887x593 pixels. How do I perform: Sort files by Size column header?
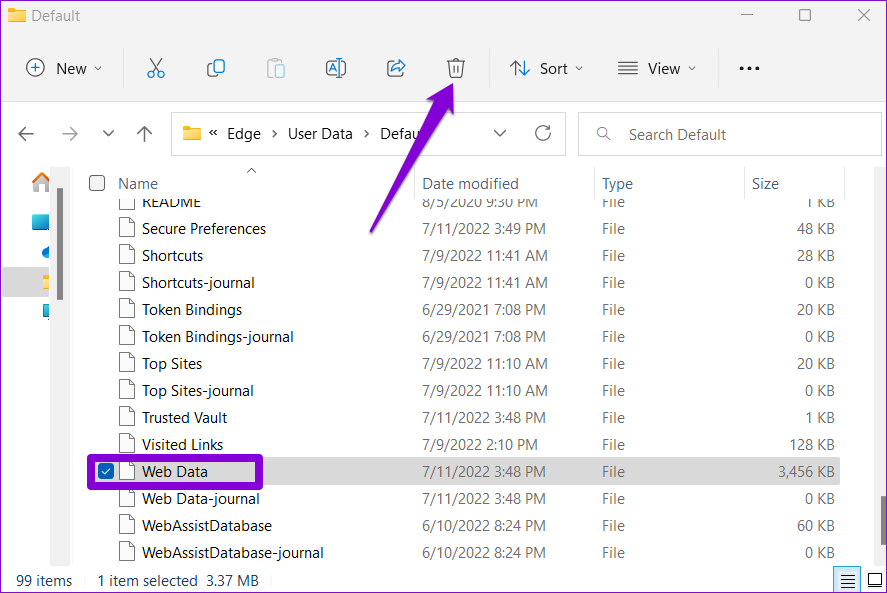(x=765, y=183)
